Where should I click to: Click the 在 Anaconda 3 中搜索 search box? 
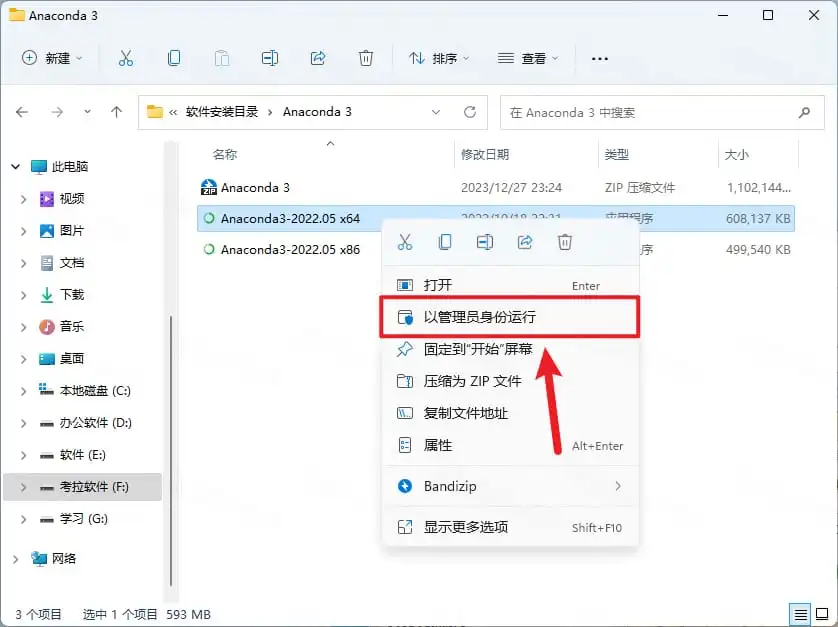(662, 112)
